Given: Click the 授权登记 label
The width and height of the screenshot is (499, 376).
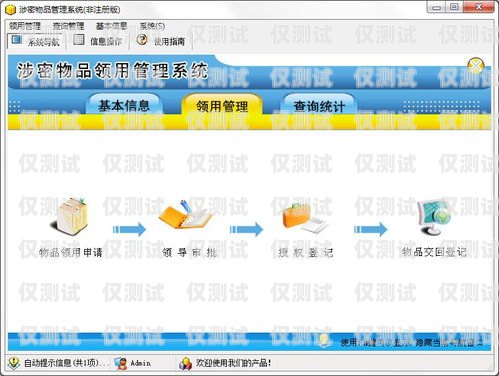Looking at the screenshot, I should pos(305,252).
